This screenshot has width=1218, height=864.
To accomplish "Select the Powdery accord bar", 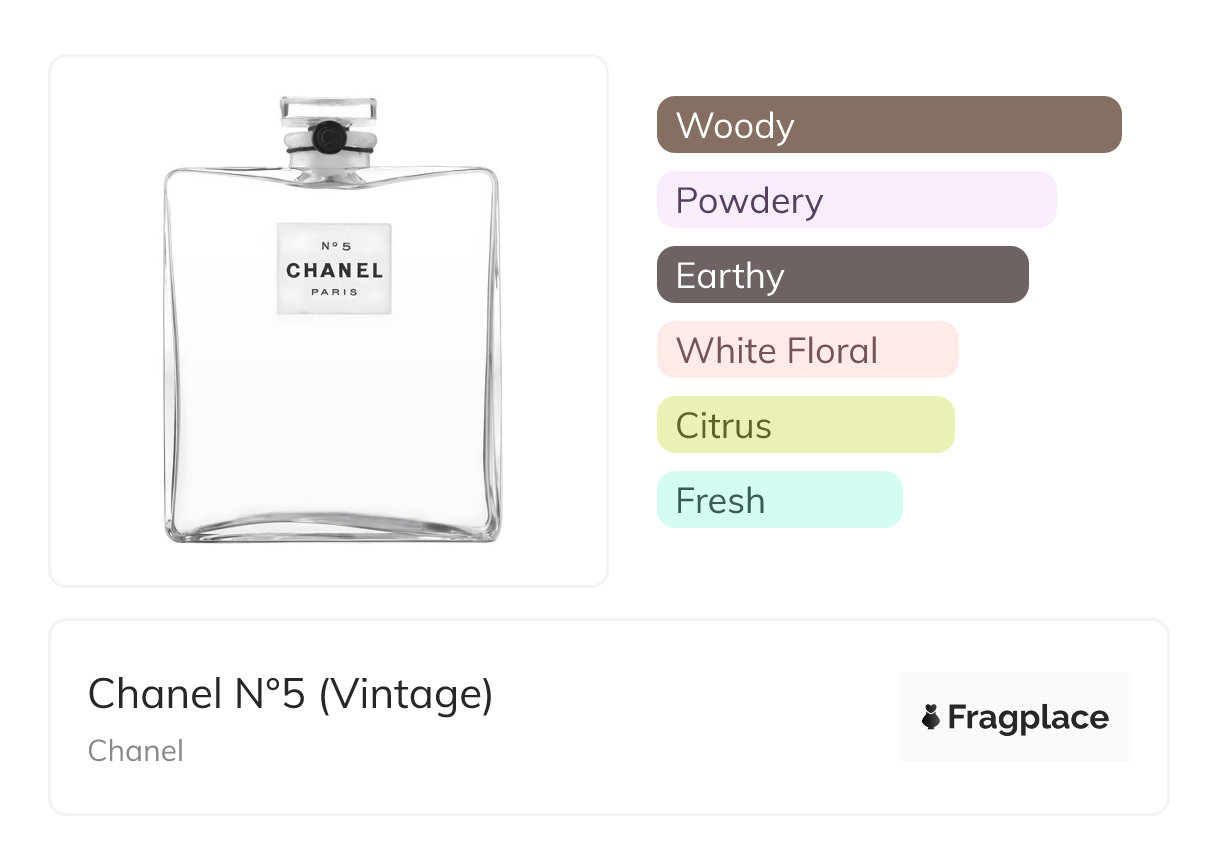I will (856, 200).
